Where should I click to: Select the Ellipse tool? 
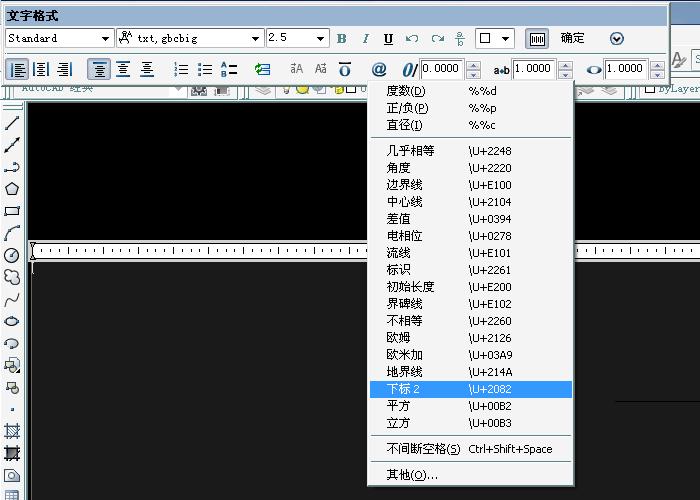click(12, 321)
